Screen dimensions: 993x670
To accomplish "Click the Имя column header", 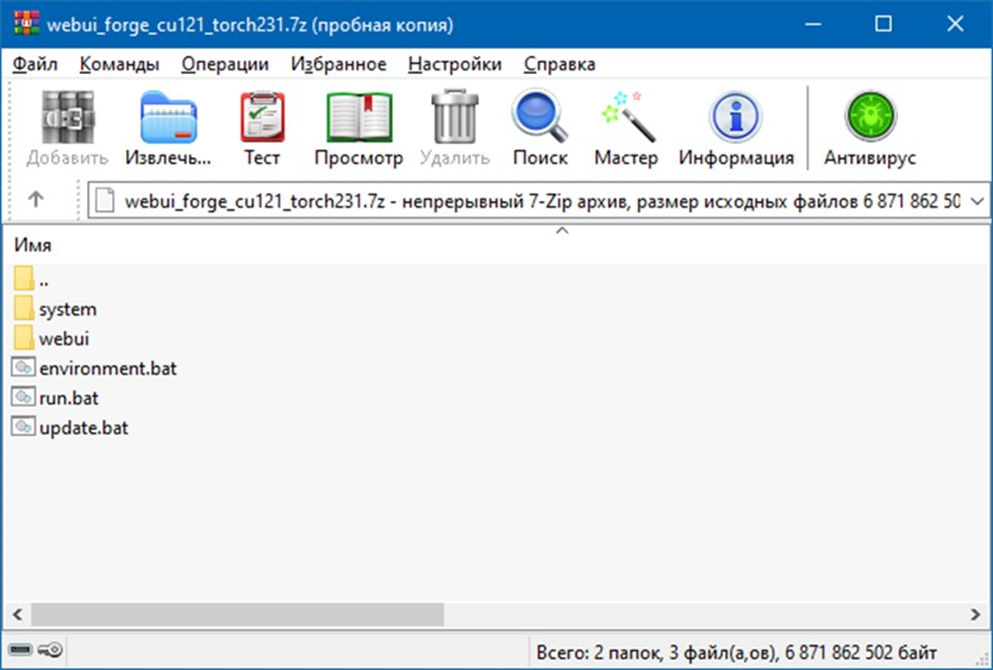I will pos(33,245).
